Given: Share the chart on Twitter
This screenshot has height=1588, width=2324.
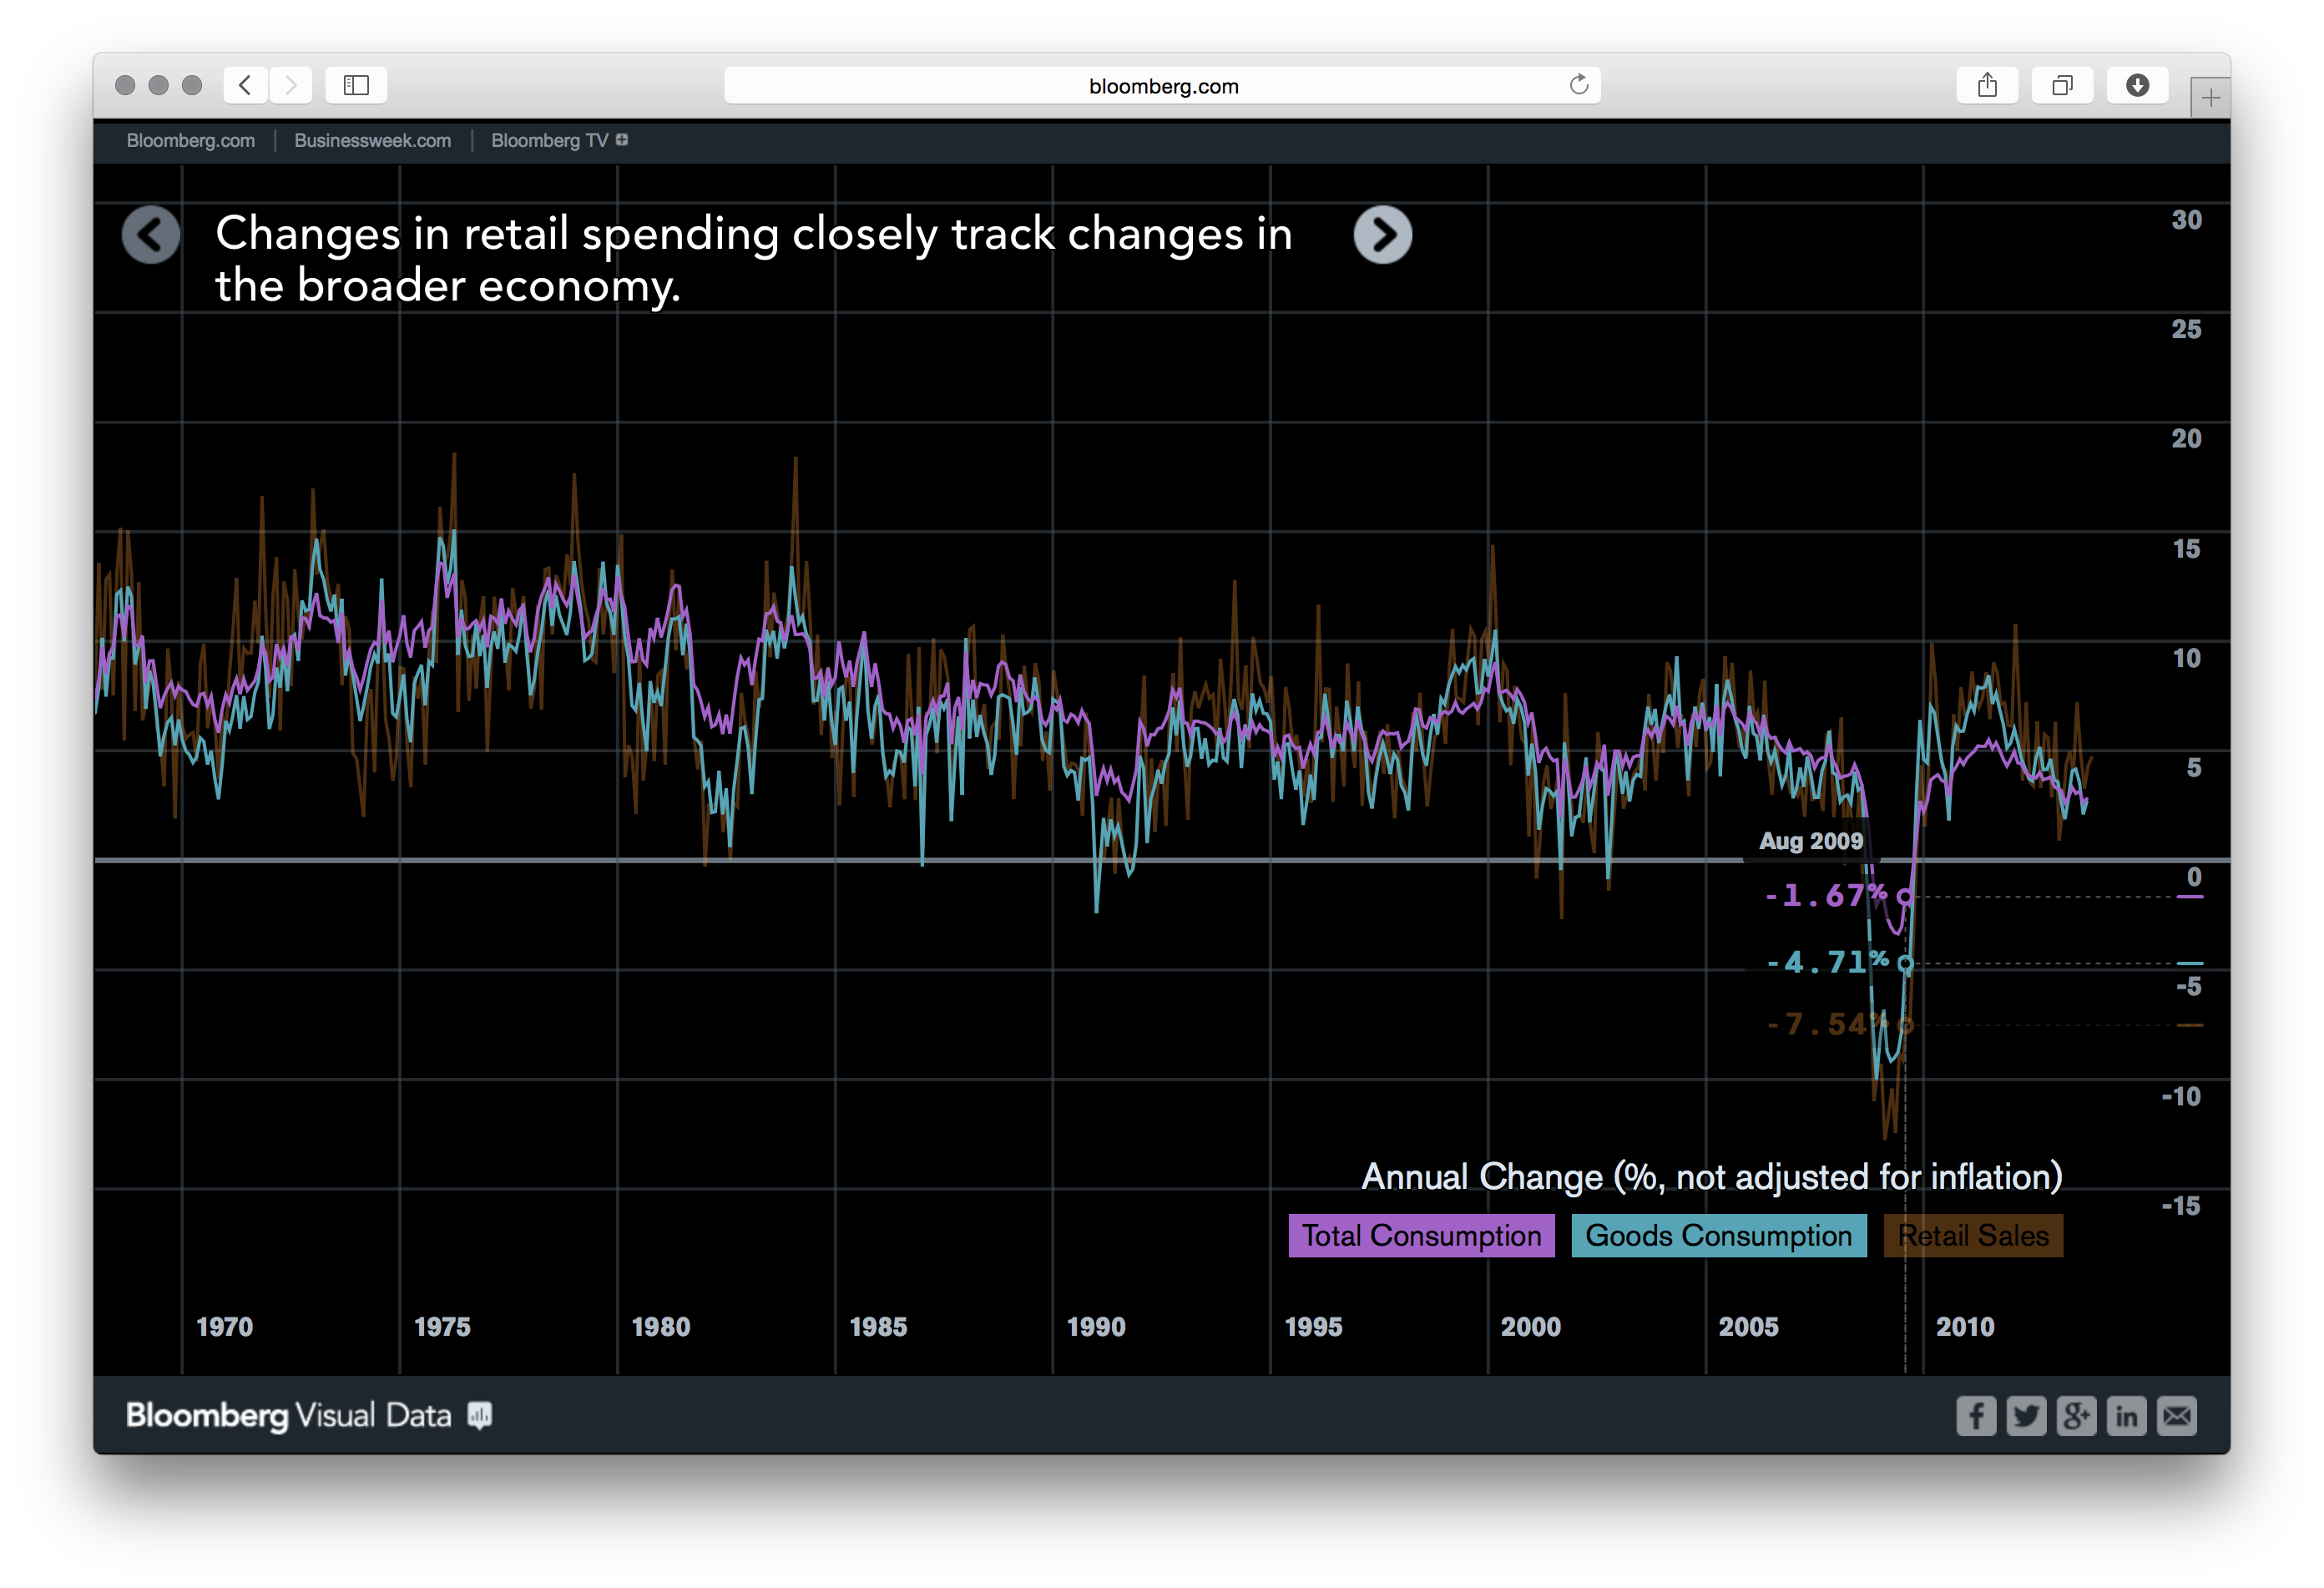Looking at the screenshot, I should pyautogui.click(x=2027, y=1415).
